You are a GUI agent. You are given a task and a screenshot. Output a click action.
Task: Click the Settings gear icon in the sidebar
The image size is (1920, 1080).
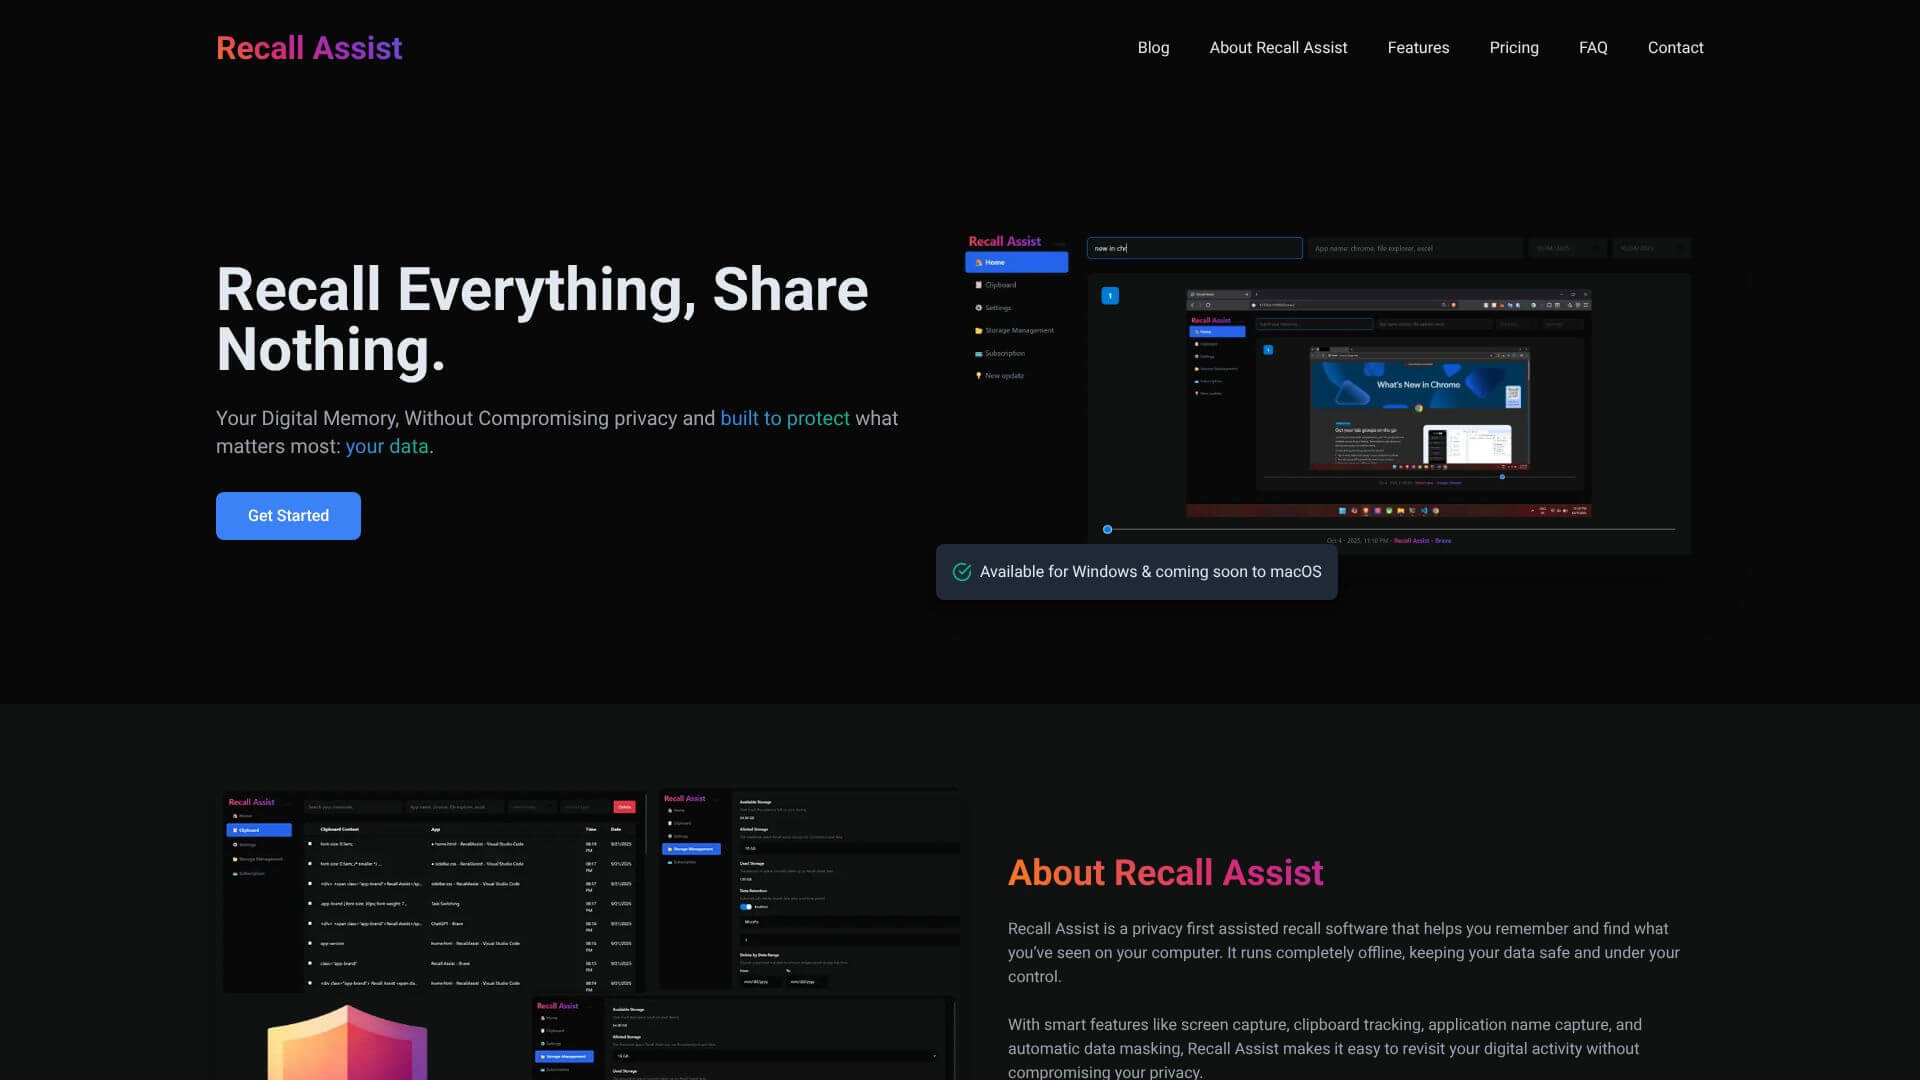[x=978, y=307]
